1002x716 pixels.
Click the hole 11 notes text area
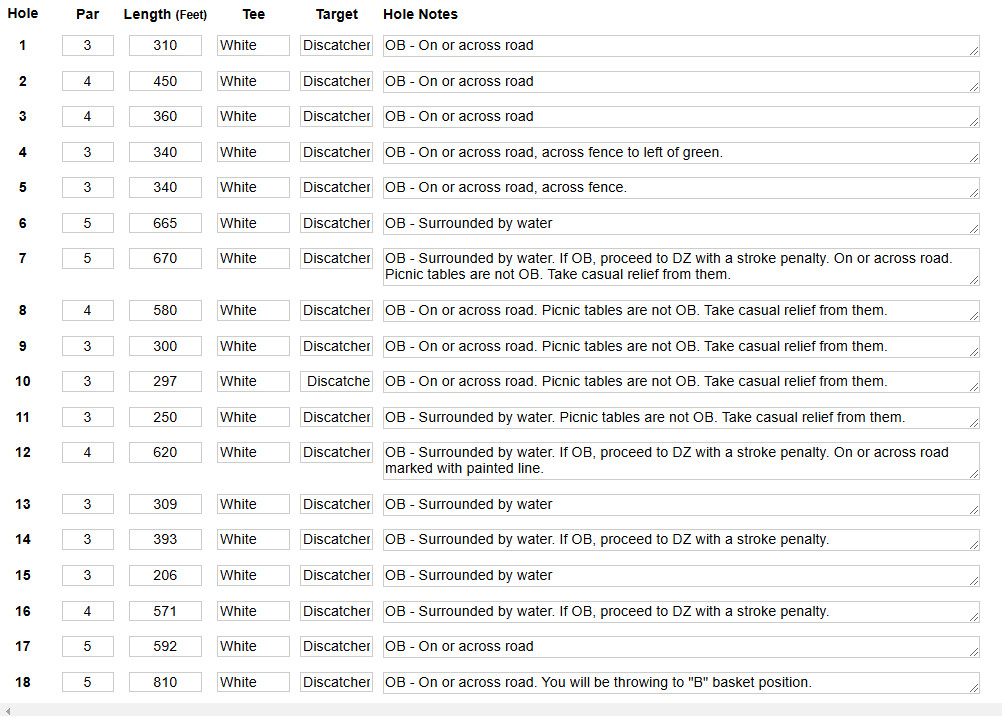point(681,417)
